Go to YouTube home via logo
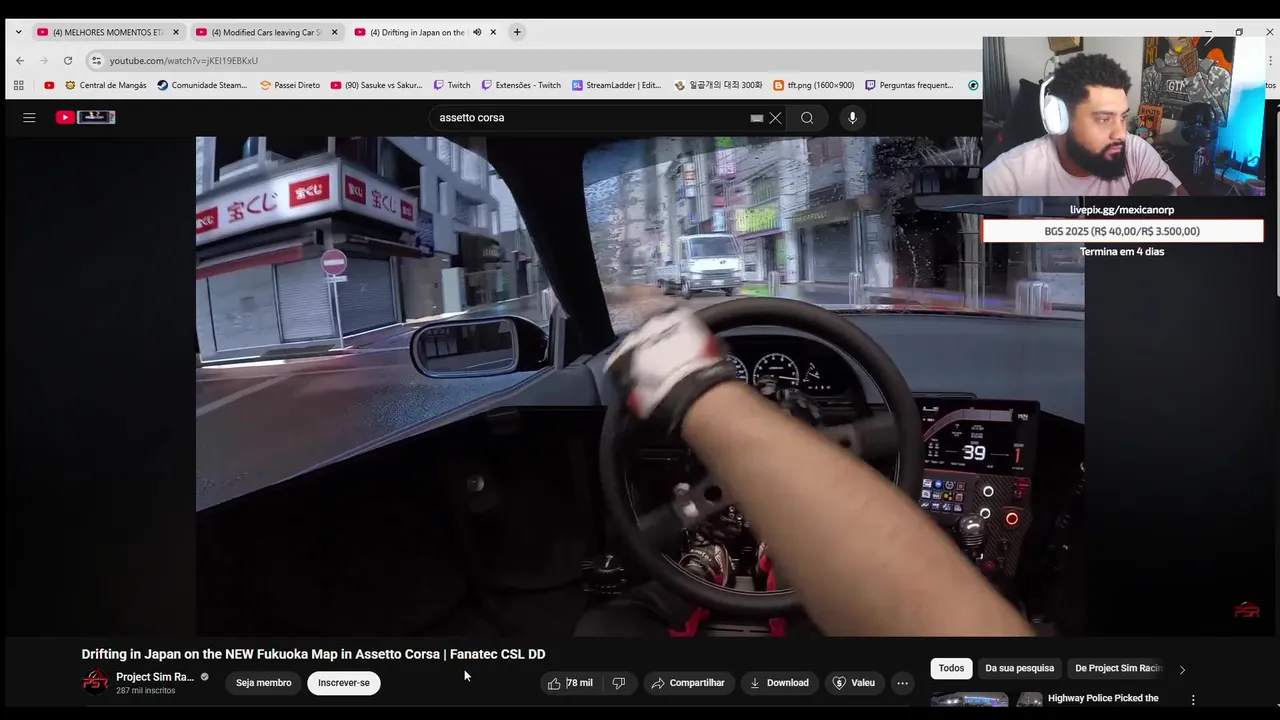The height and width of the screenshot is (720, 1280). [x=85, y=117]
